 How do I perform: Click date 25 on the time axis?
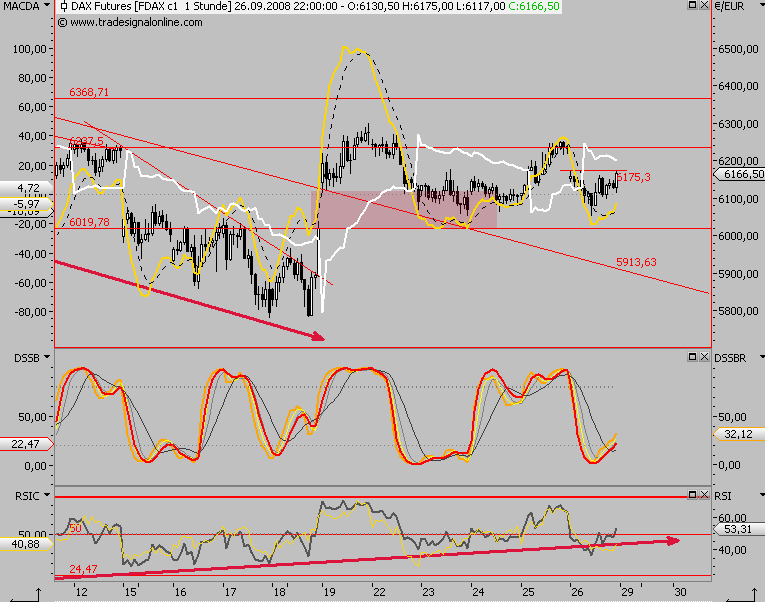tap(528, 592)
